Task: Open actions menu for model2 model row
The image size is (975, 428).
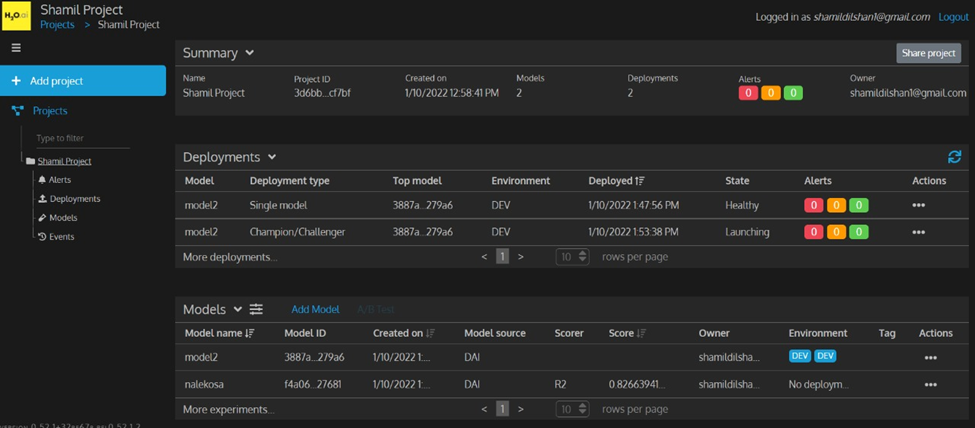Action: click(930, 357)
